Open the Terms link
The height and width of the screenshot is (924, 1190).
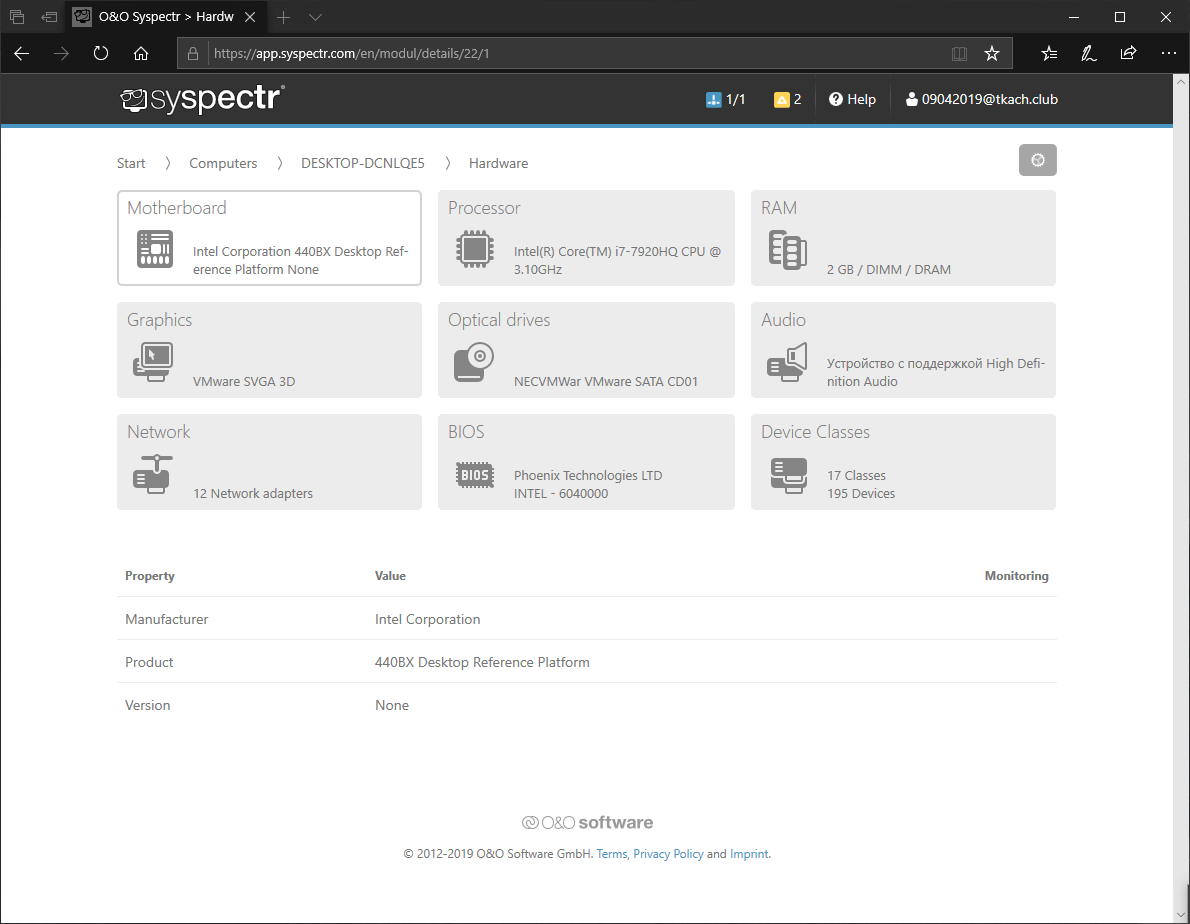click(612, 853)
